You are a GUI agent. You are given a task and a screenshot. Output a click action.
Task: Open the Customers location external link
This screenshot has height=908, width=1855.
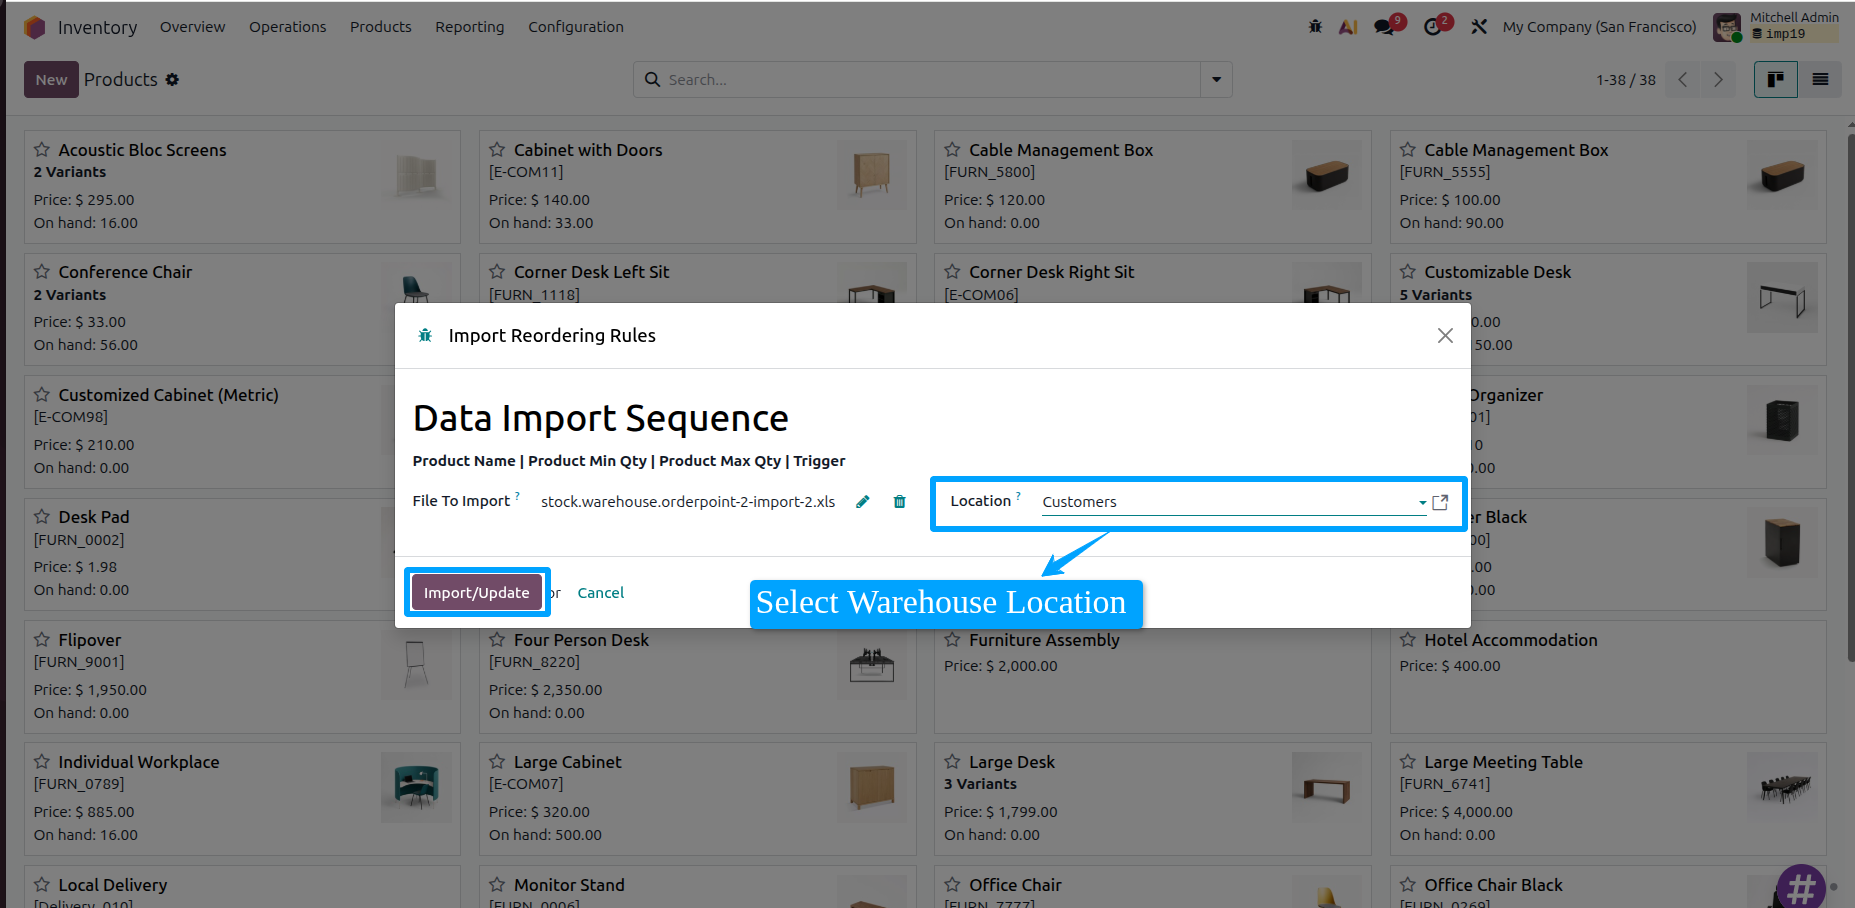coord(1440,502)
